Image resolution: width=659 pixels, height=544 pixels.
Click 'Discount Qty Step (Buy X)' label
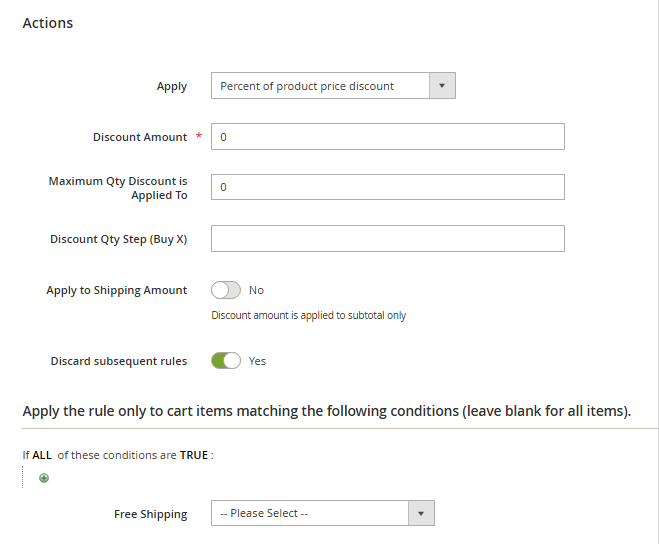(x=119, y=239)
